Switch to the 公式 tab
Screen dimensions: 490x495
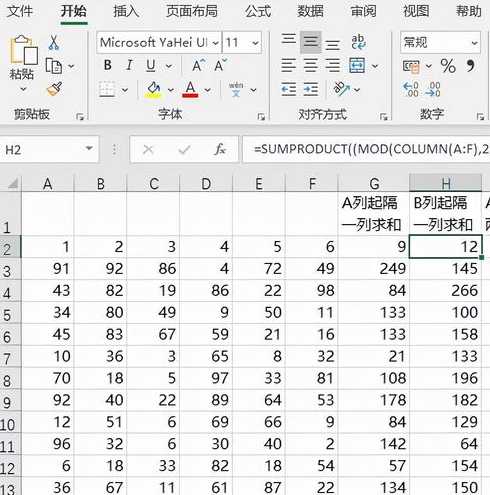[x=258, y=11]
